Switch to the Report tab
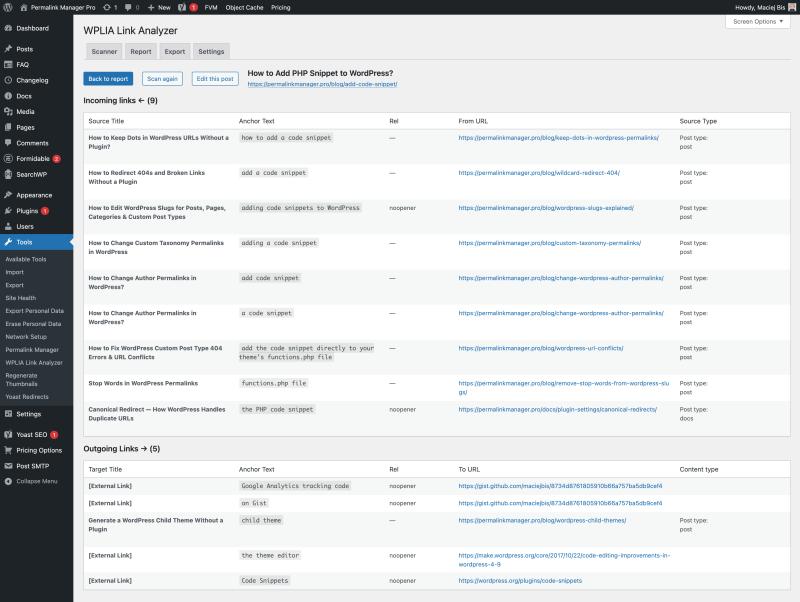This screenshot has height=602, width=800. 141,52
